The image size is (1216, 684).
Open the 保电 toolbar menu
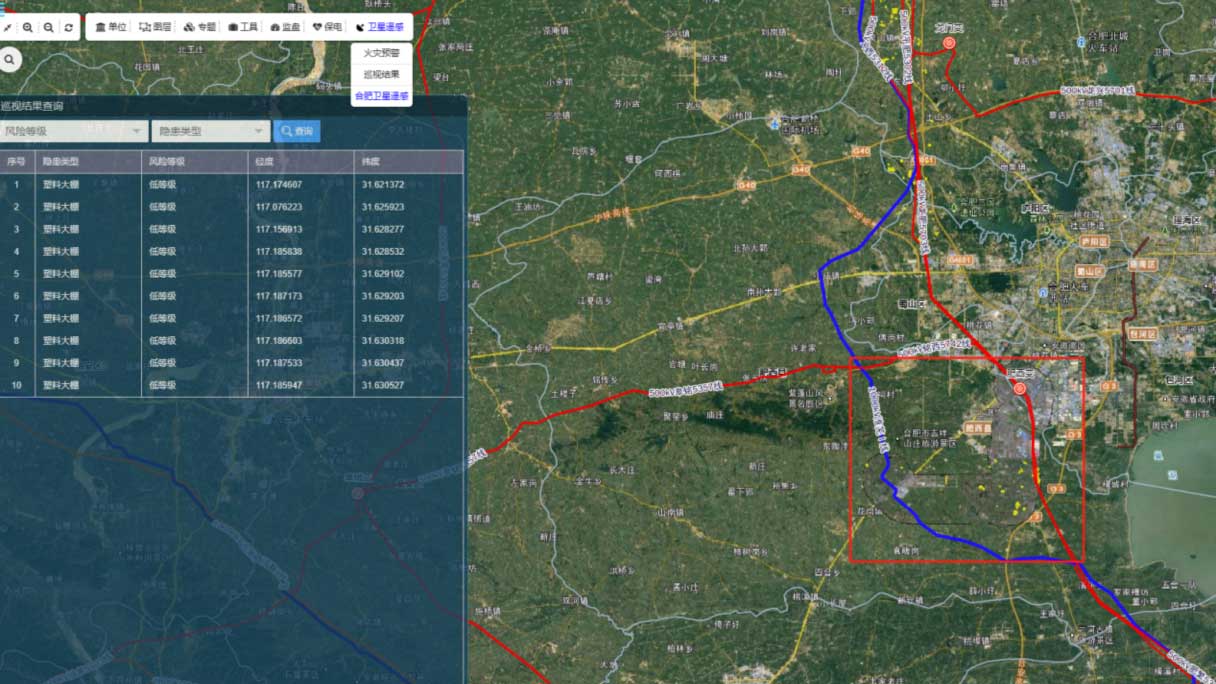tap(327, 27)
